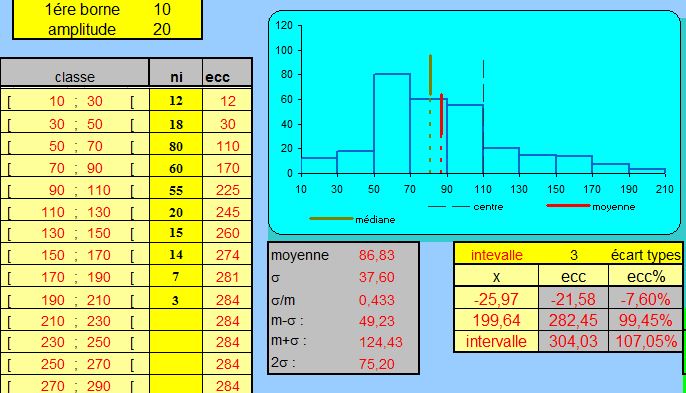Click ecc value 260
686x393 pixels.
[228, 233]
